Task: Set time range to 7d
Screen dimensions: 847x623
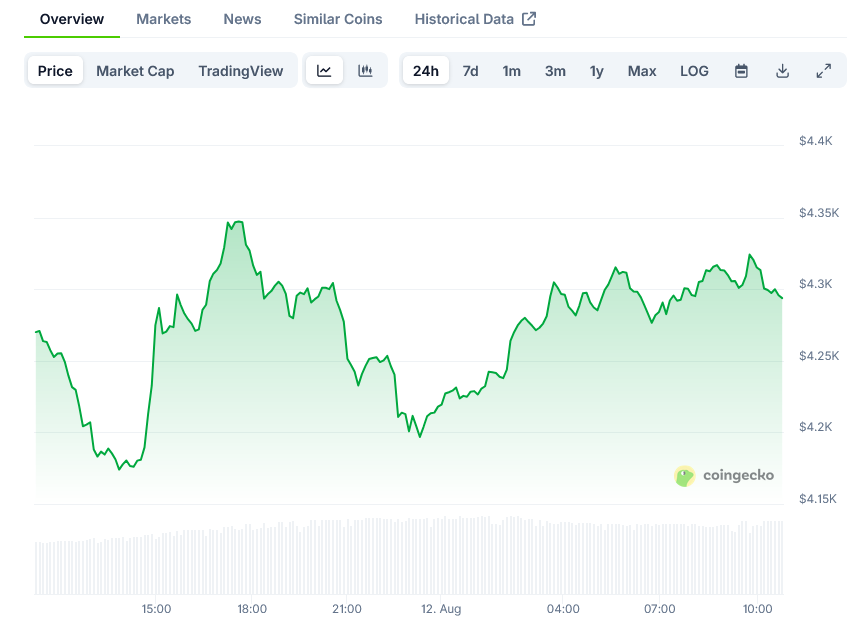Action: coord(470,71)
